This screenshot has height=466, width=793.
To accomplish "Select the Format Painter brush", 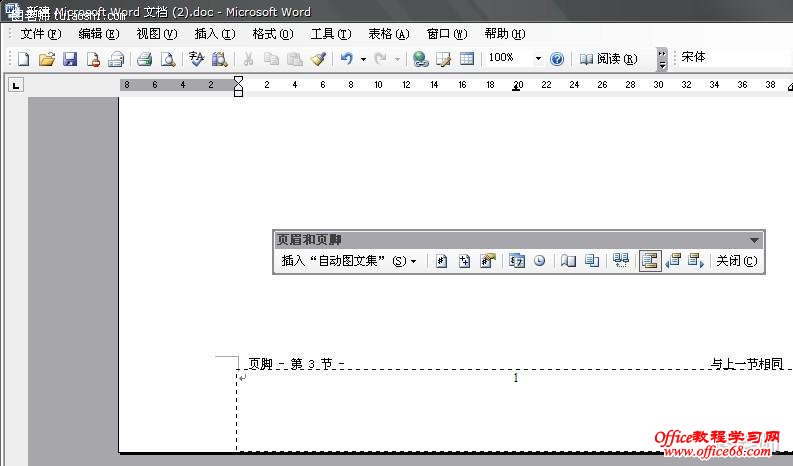I will pyautogui.click(x=319, y=59).
